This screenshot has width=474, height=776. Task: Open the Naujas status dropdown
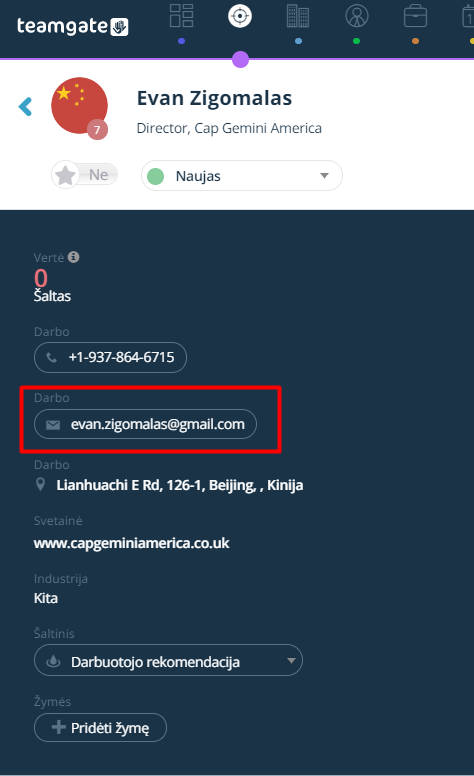242,176
